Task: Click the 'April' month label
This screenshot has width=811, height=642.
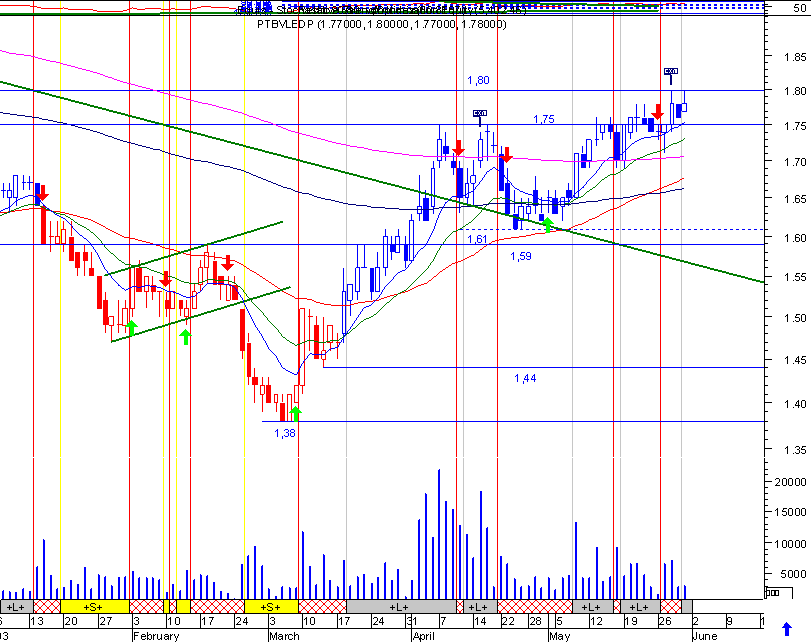Action: point(424,636)
